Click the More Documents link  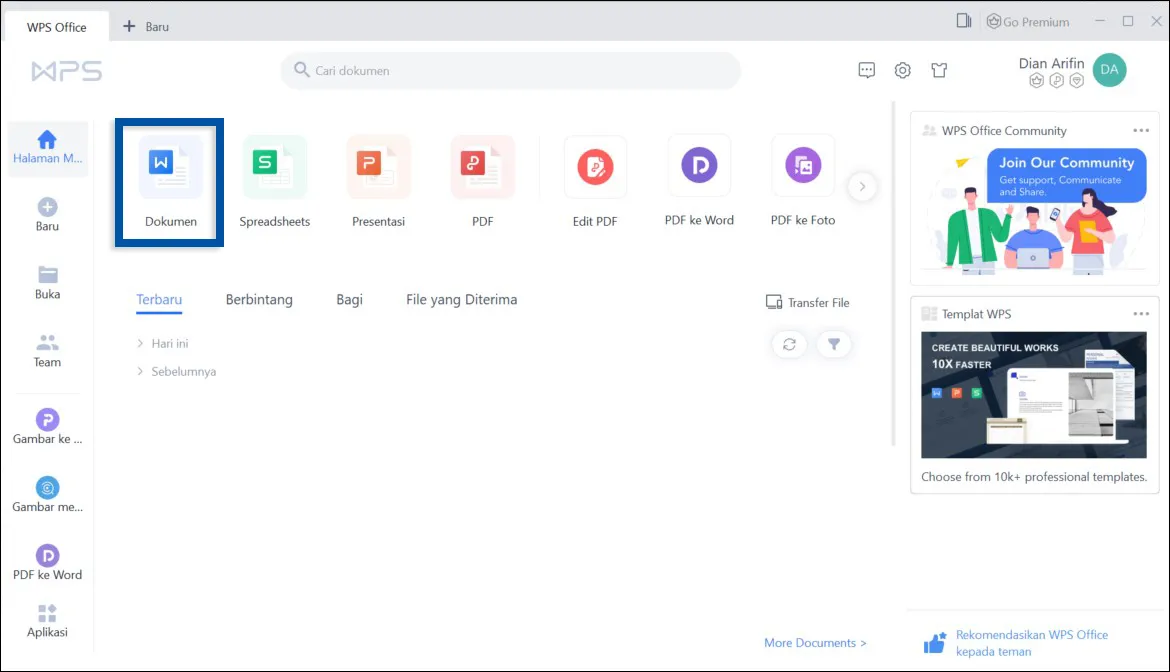click(x=813, y=643)
